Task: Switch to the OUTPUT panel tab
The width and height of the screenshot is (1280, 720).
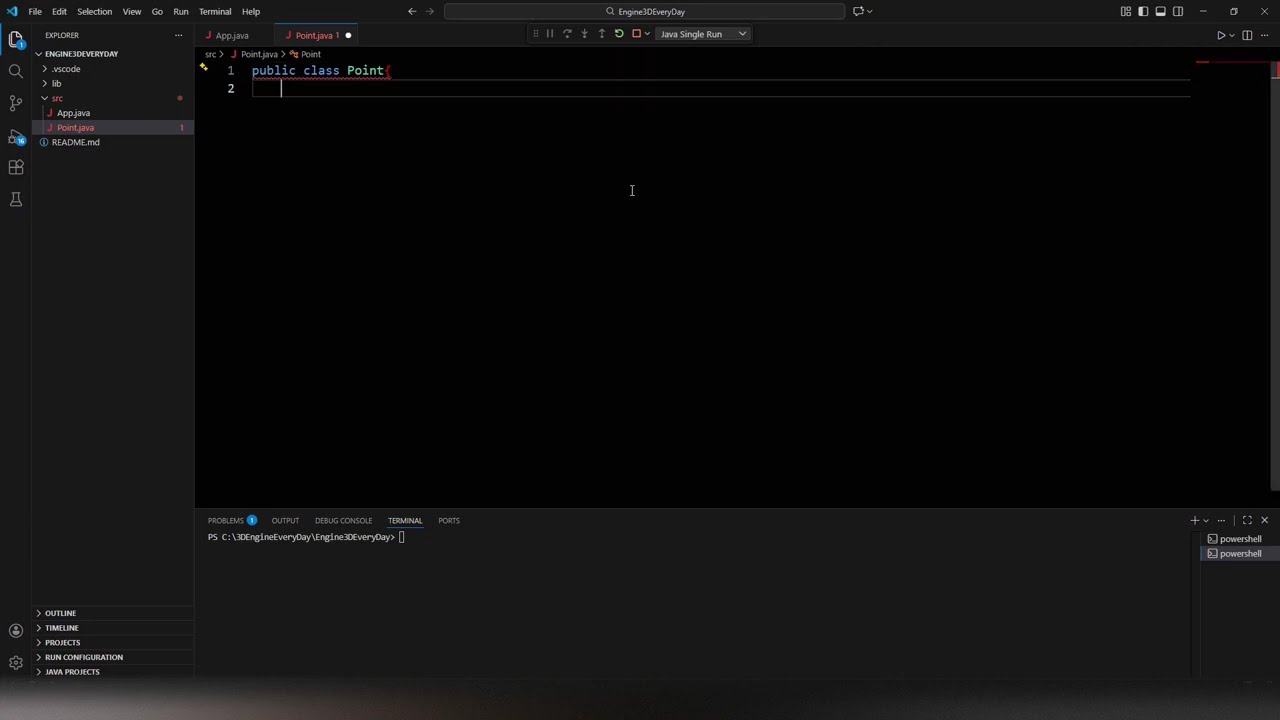Action: tap(285, 520)
